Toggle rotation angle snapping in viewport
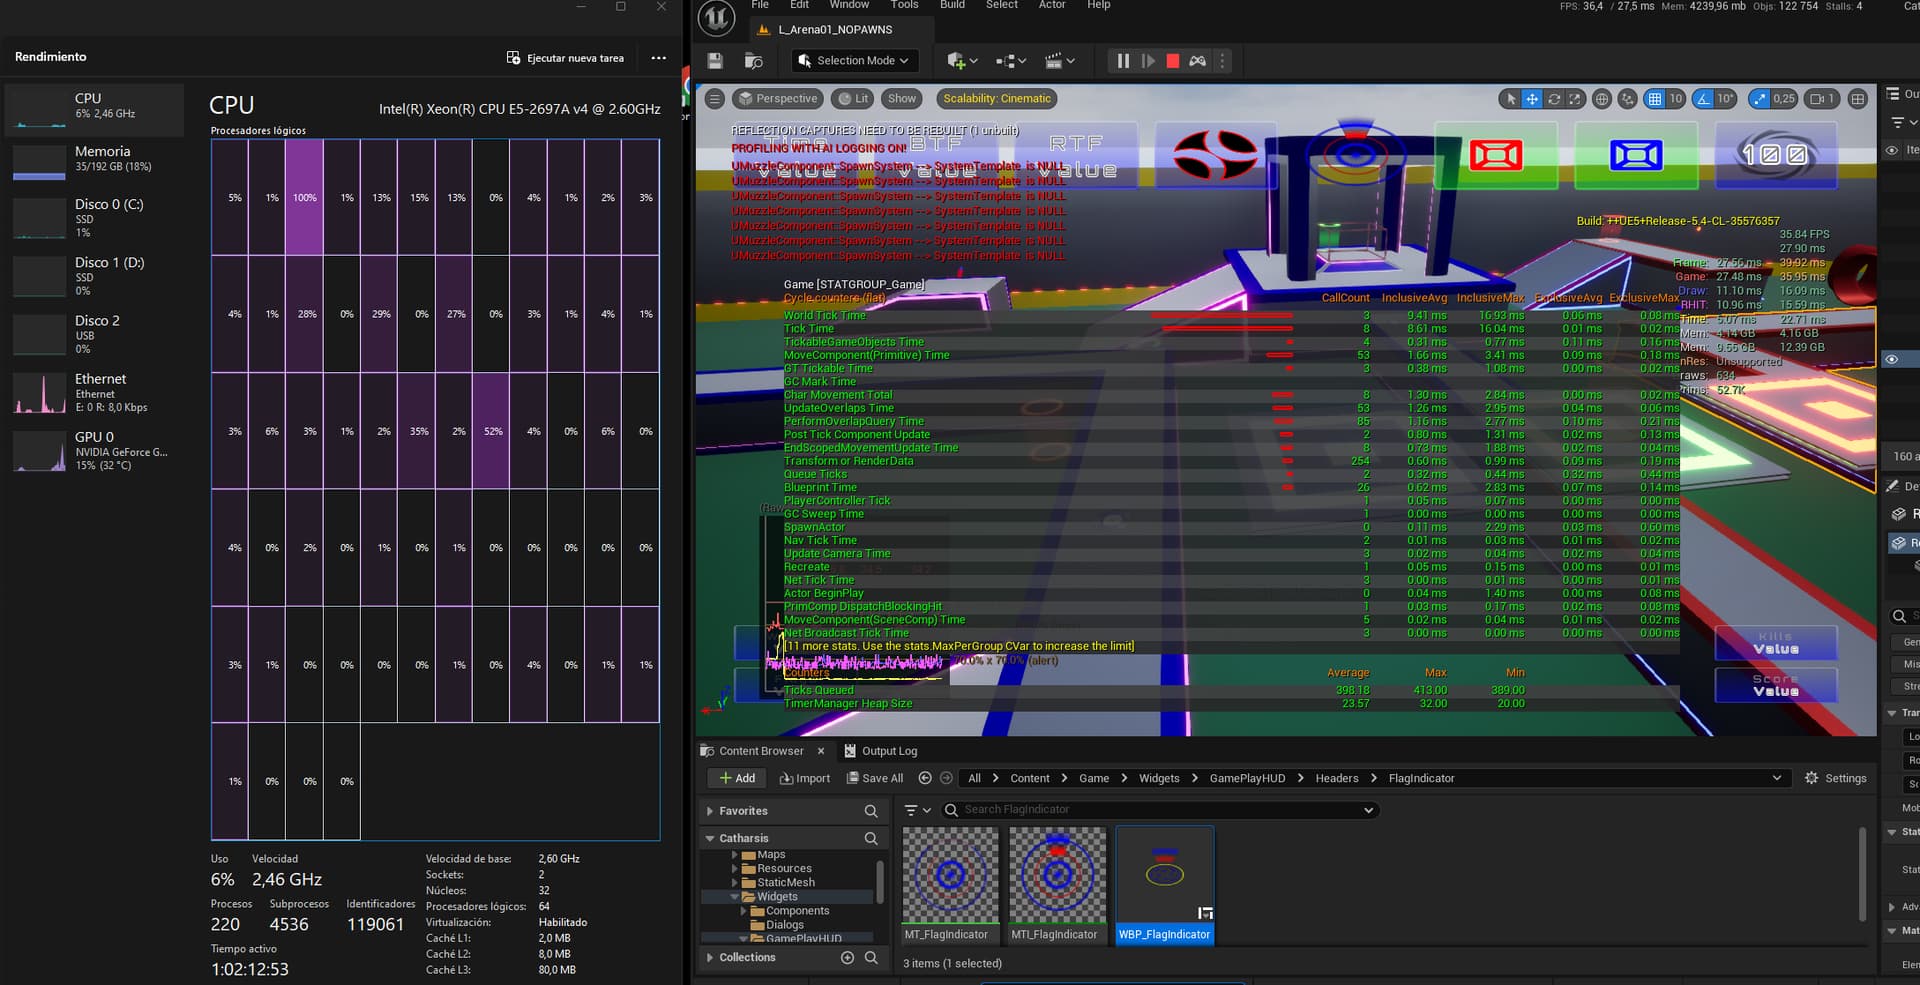The image size is (1920, 985). tap(1703, 99)
